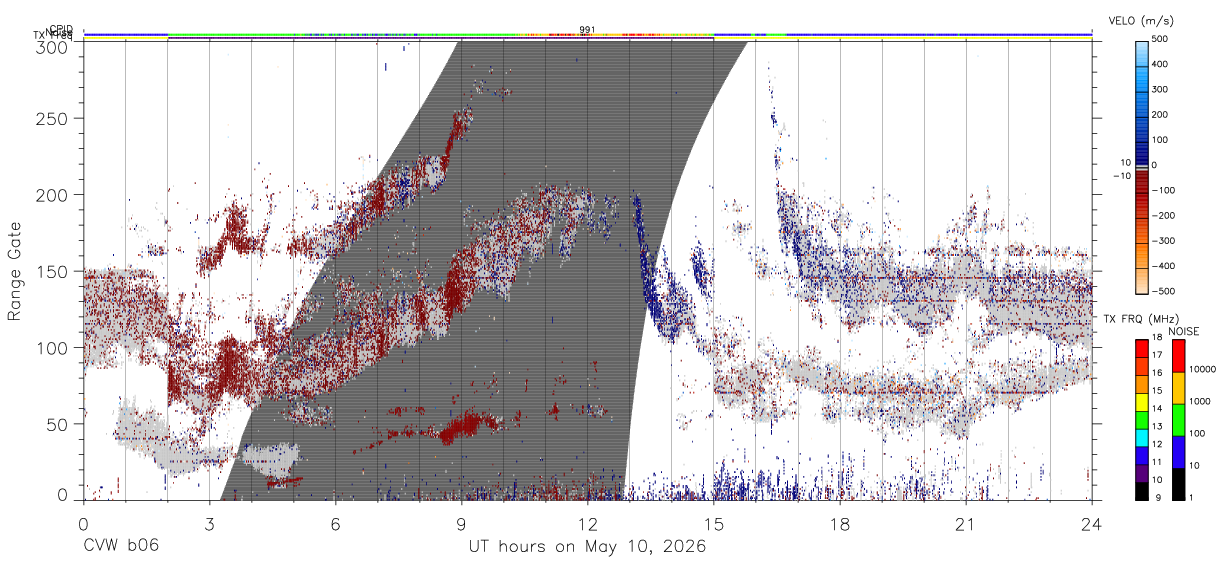Select the yellow 14-15 MHz TX FRQ swatch
This screenshot has width=1228, height=567.
1142,401
